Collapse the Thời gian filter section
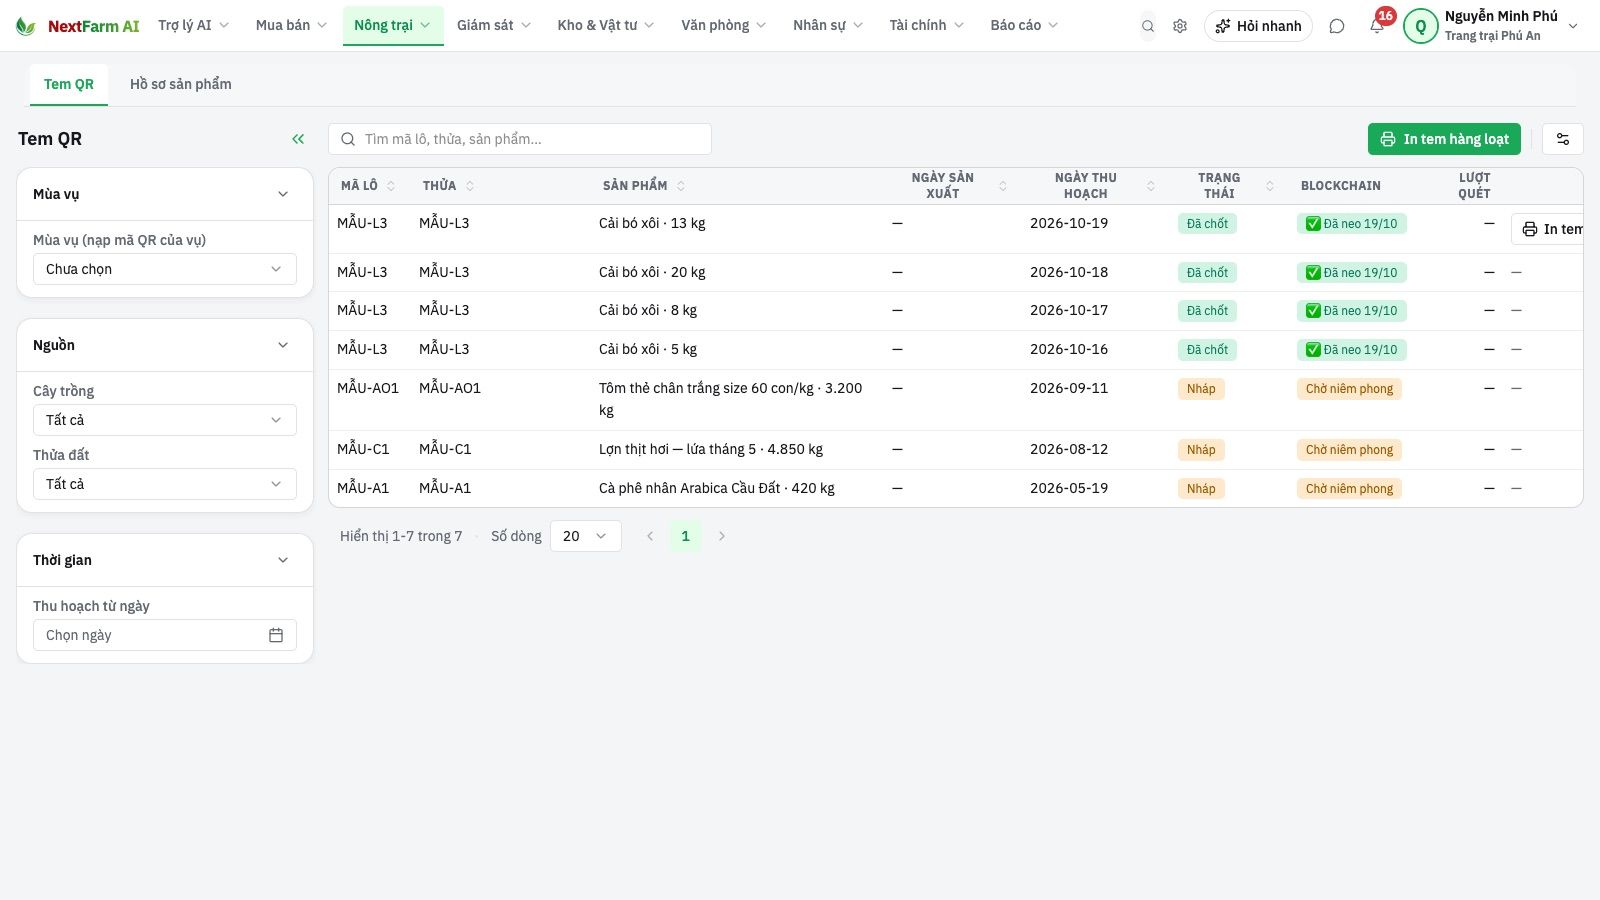 tap(283, 560)
